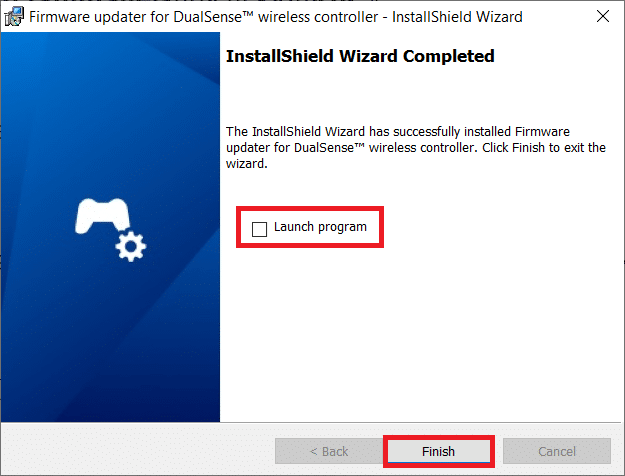Image resolution: width=625 pixels, height=476 pixels.
Task: Click DualSense in the message paragraph
Action: [324, 148]
